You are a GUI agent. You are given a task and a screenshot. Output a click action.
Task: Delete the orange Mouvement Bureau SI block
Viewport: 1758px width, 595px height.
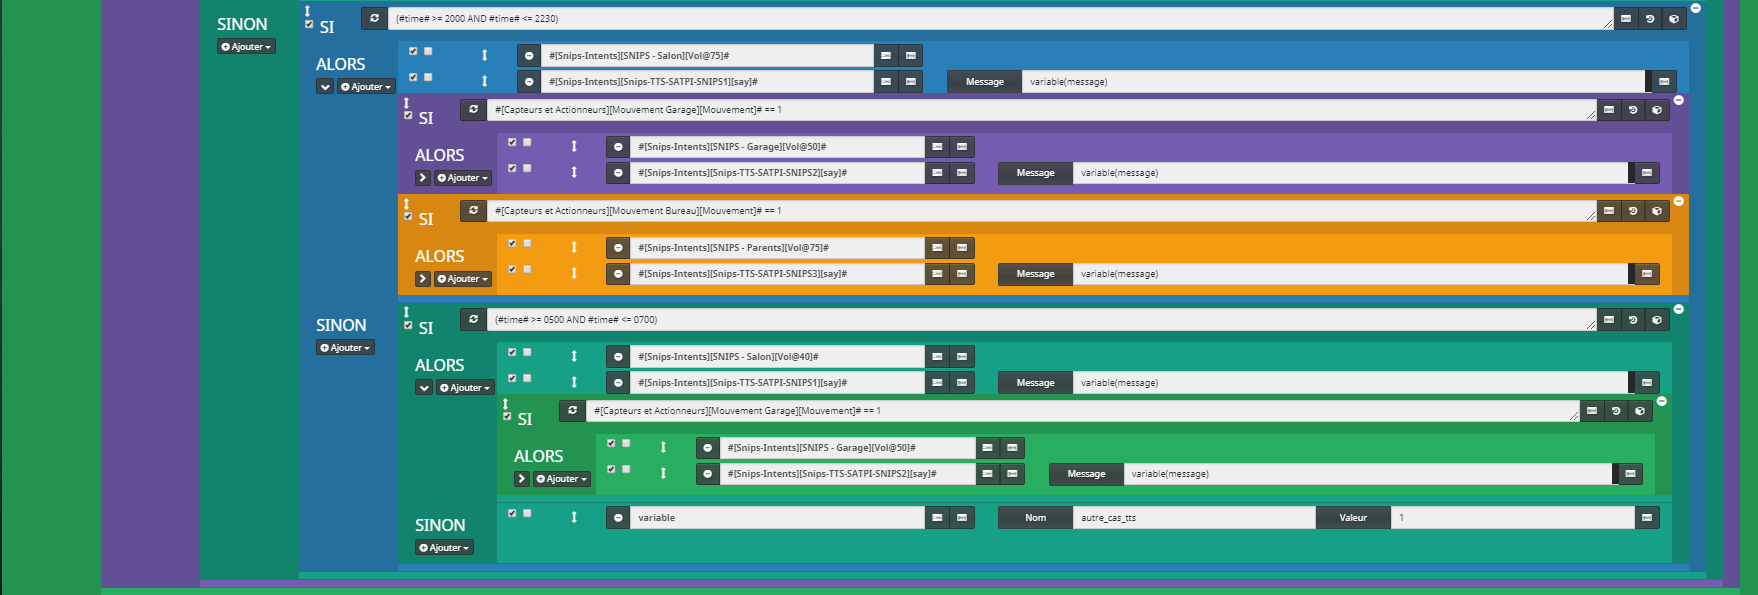(1678, 201)
